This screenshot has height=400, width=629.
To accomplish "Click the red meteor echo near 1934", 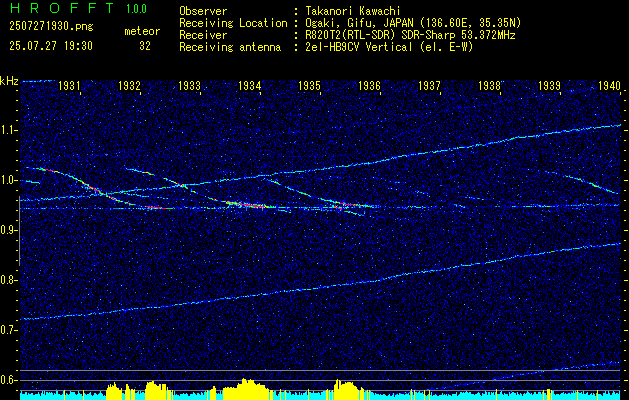I will (247, 205).
